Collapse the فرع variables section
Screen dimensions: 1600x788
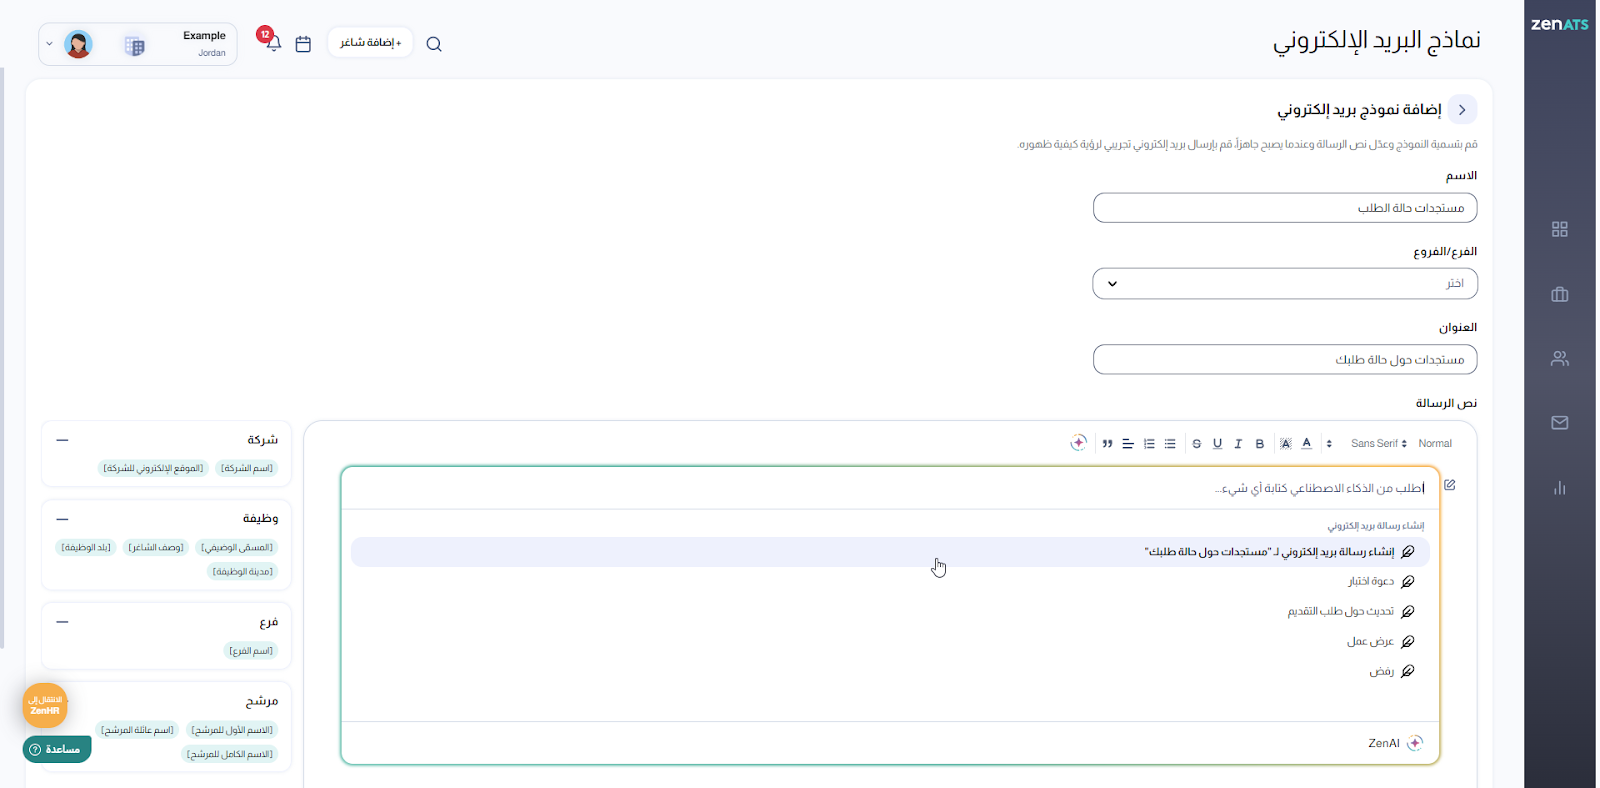[x=62, y=622]
